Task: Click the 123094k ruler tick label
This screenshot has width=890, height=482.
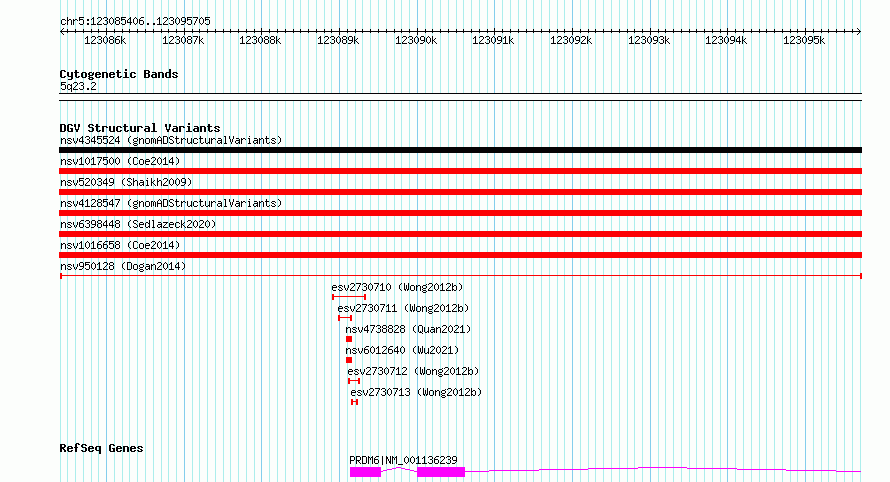Action: (726, 40)
